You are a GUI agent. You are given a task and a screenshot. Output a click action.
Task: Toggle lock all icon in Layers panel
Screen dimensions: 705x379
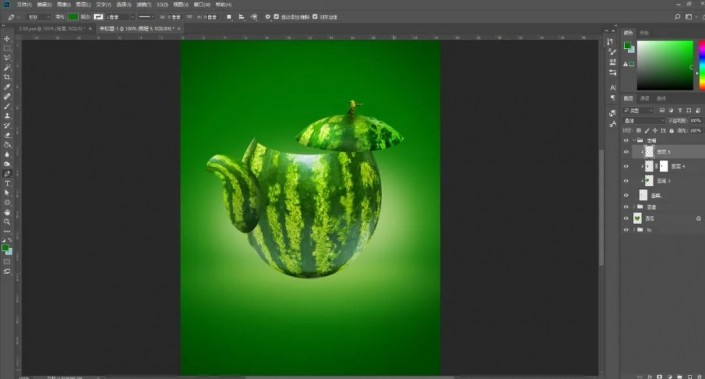(x=672, y=131)
